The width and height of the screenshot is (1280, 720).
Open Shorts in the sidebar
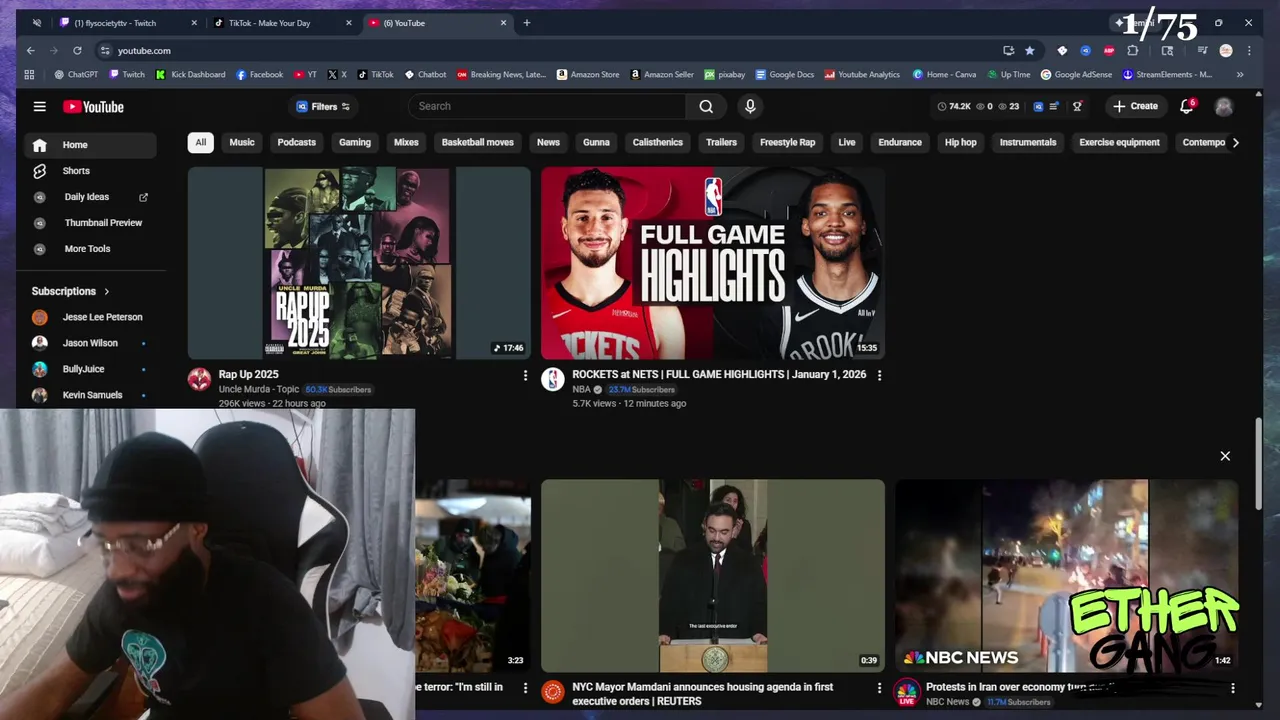(x=90, y=171)
